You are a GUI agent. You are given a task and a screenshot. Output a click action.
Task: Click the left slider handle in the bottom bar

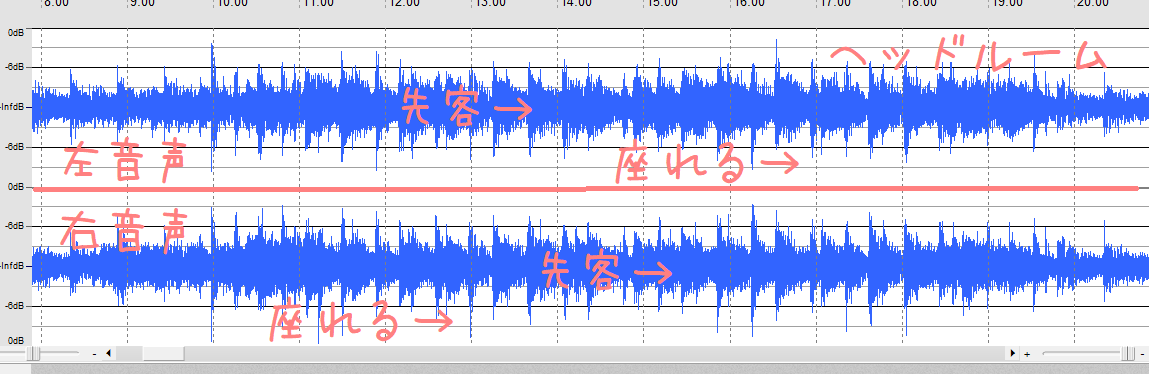click(34, 353)
